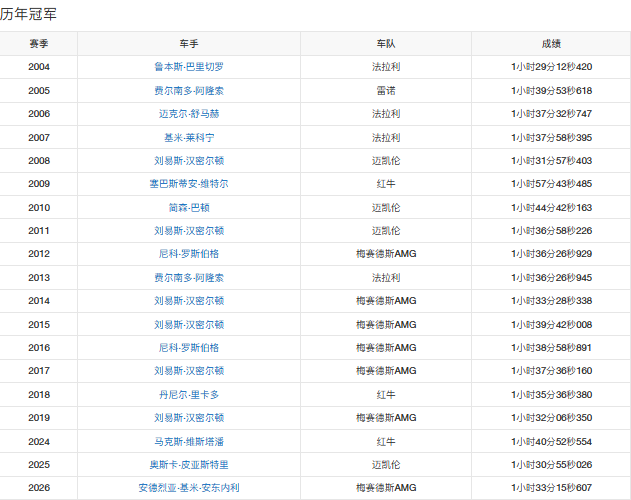
Task: Open 费尔南多·阿隆索 link in 2005 row
Action: (189, 91)
